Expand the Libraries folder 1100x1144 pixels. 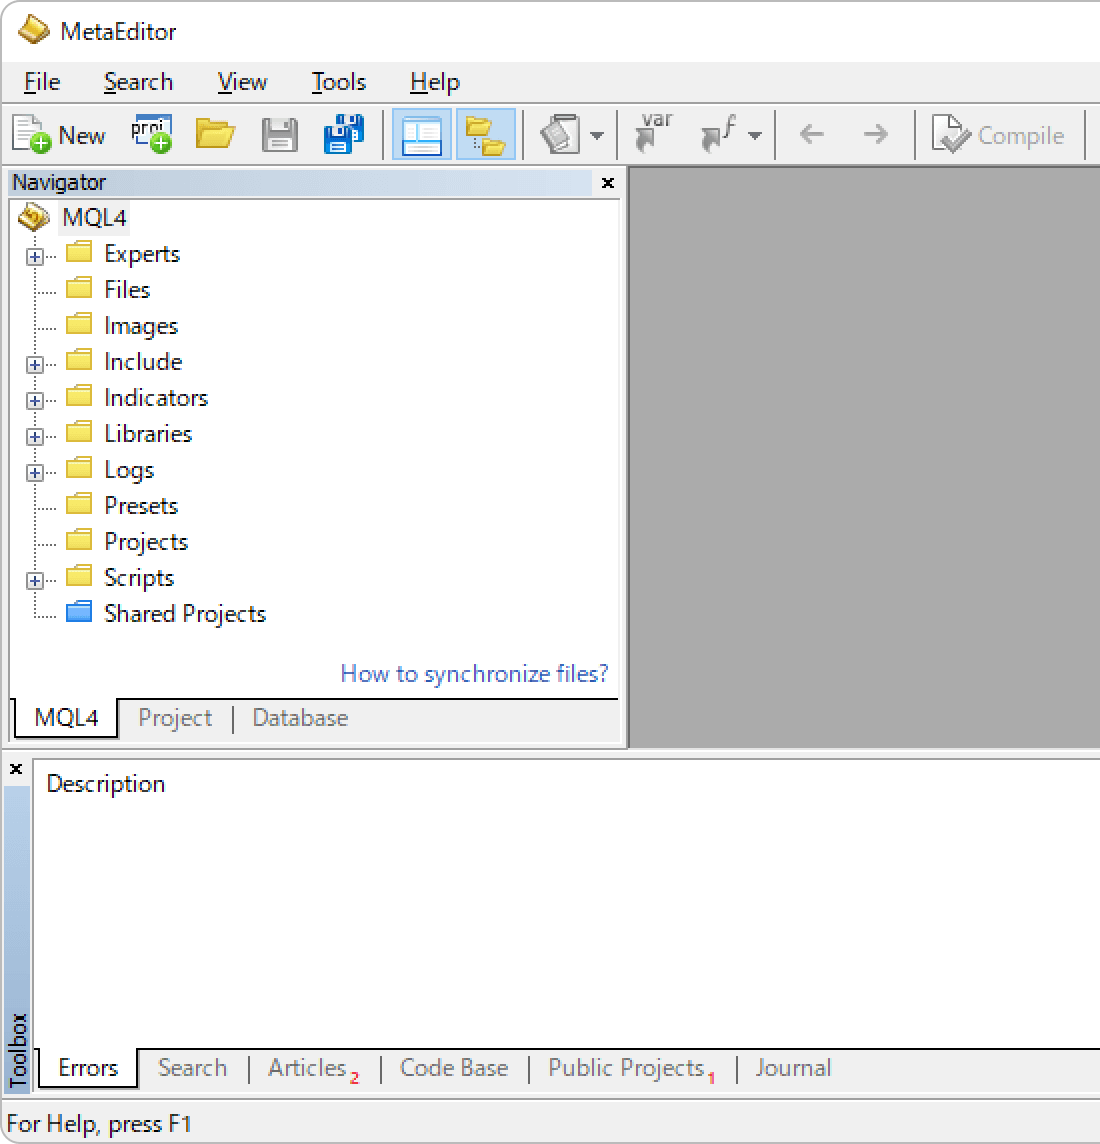34,436
